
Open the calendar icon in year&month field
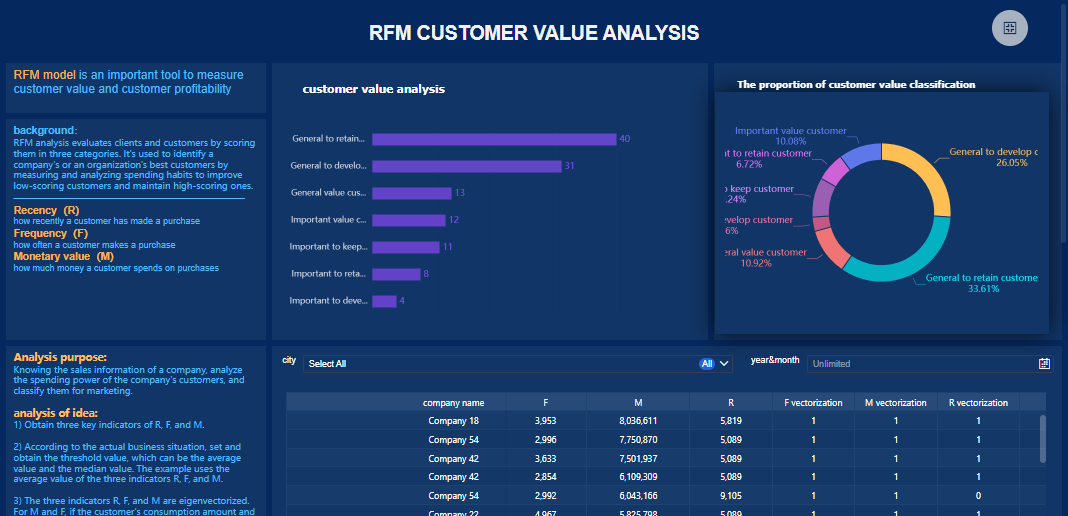(x=1044, y=364)
